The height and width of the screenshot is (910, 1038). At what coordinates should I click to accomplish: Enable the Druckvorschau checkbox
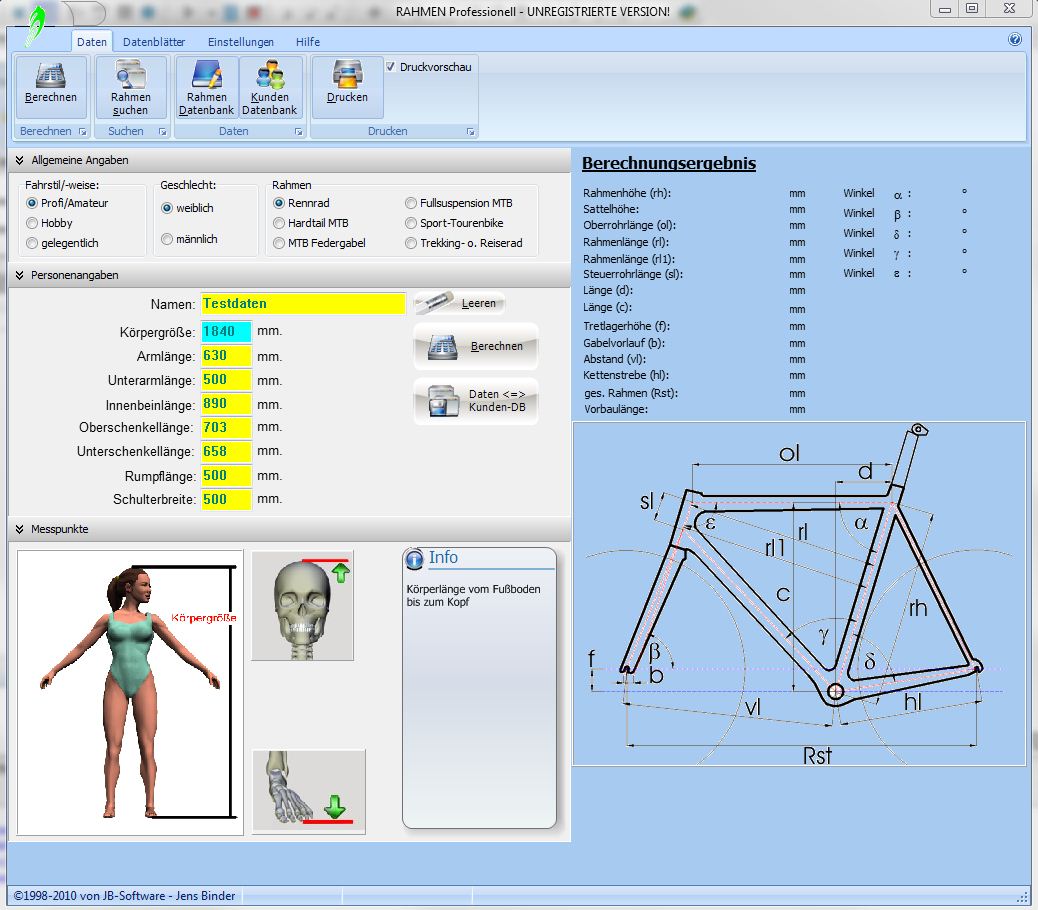[391, 67]
